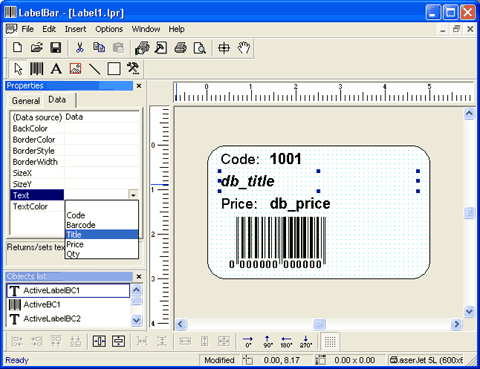Choose Title from the dropdown list
The image size is (480, 369).
tap(101, 235)
